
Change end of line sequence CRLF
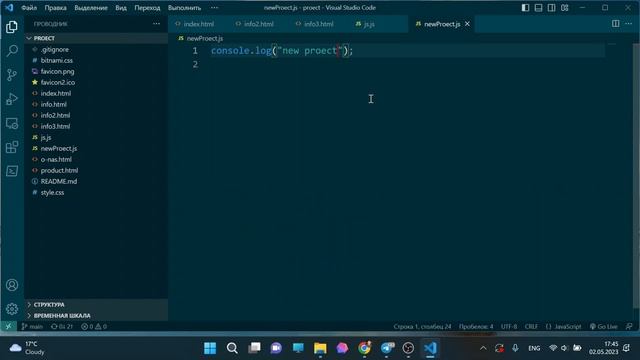coord(531,327)
